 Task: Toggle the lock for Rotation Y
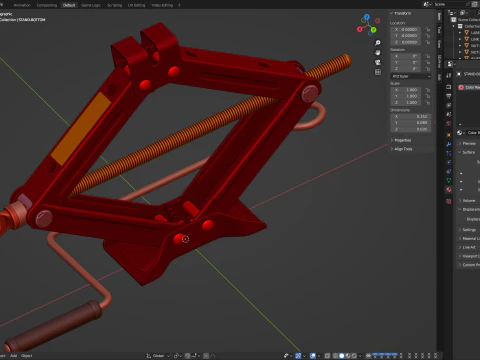(x=428, y=62)
